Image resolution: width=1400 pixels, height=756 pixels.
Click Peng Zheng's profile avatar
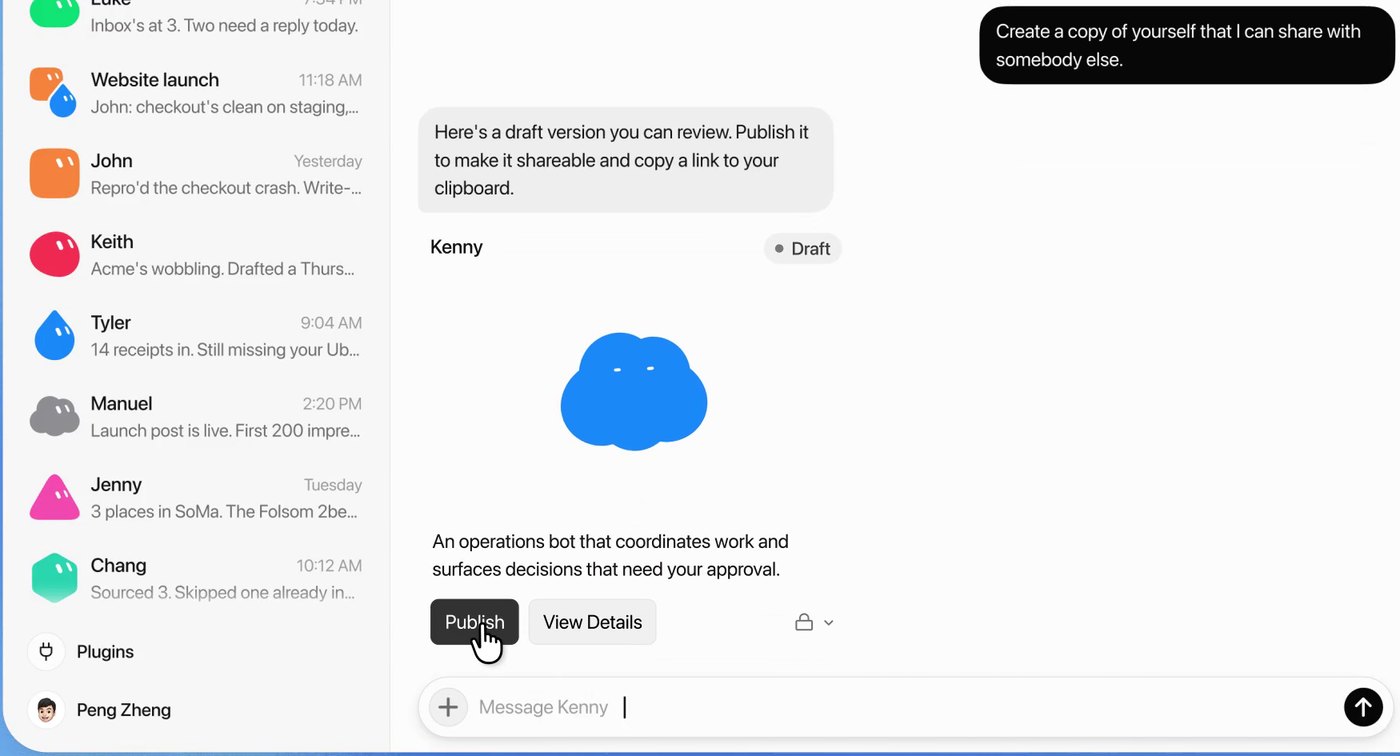[x=46, y=710]
